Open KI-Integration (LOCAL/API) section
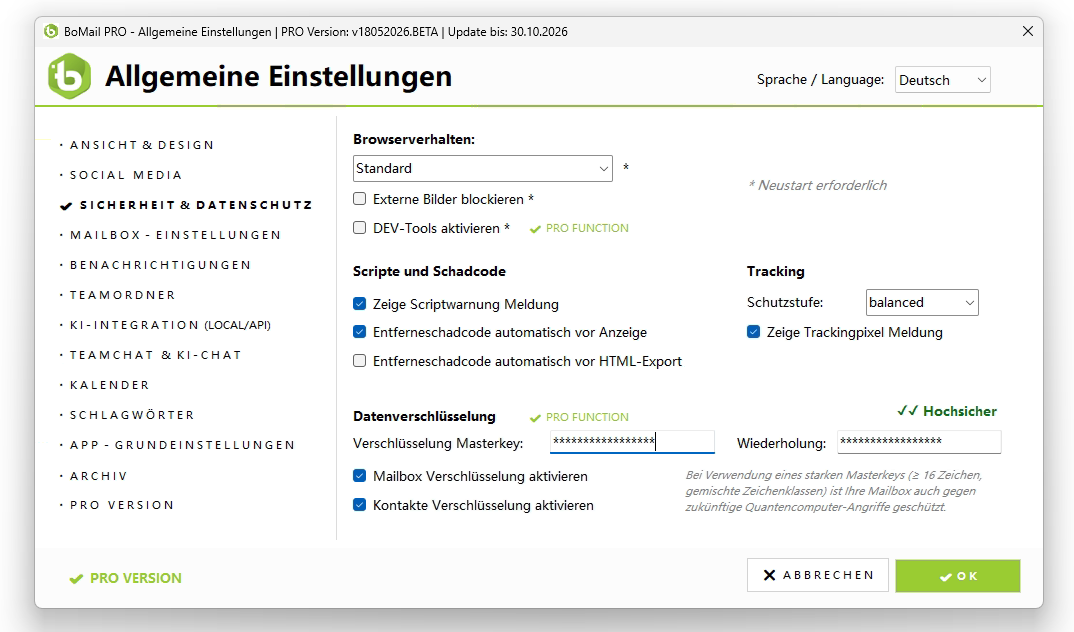The image size is (1074, 632). (x=170, y=325)
